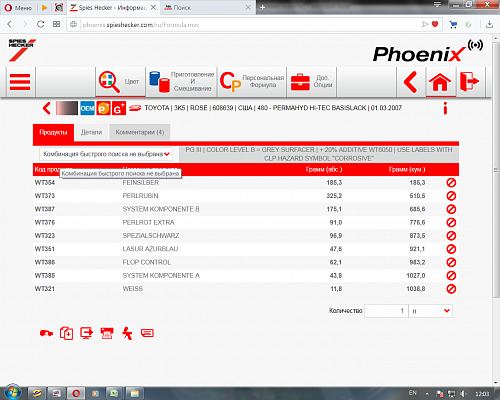This screenshot has height=400, width=500.
Task: Switch to the Детали tab
Action: [91, 132]
